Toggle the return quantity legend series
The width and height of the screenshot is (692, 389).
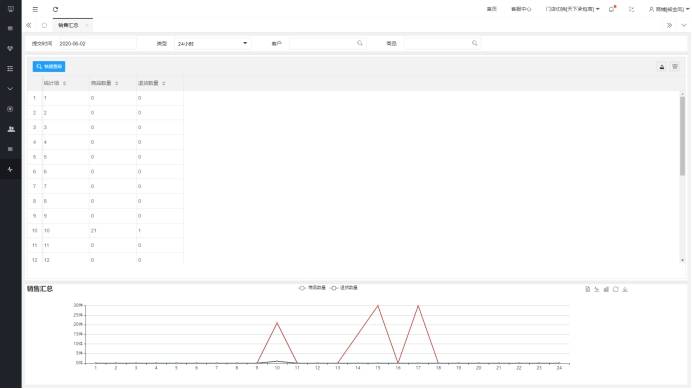click(344, 288)
